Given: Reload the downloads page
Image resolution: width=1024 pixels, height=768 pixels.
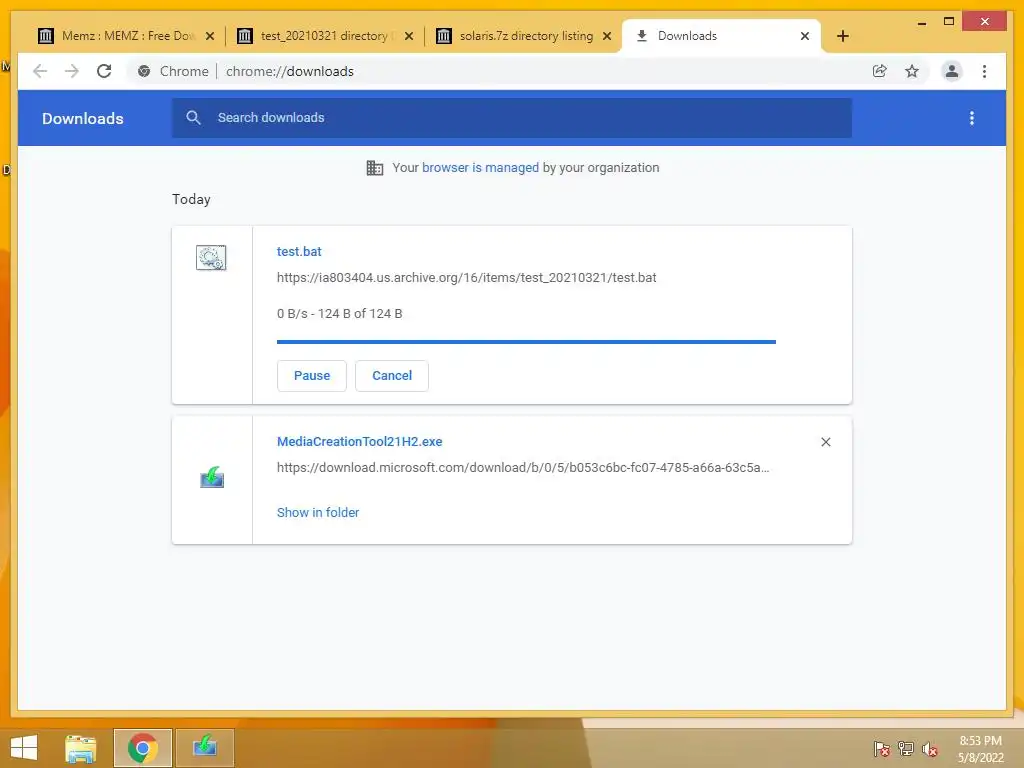Looking at the screenshot, I should tap(104, 71).
